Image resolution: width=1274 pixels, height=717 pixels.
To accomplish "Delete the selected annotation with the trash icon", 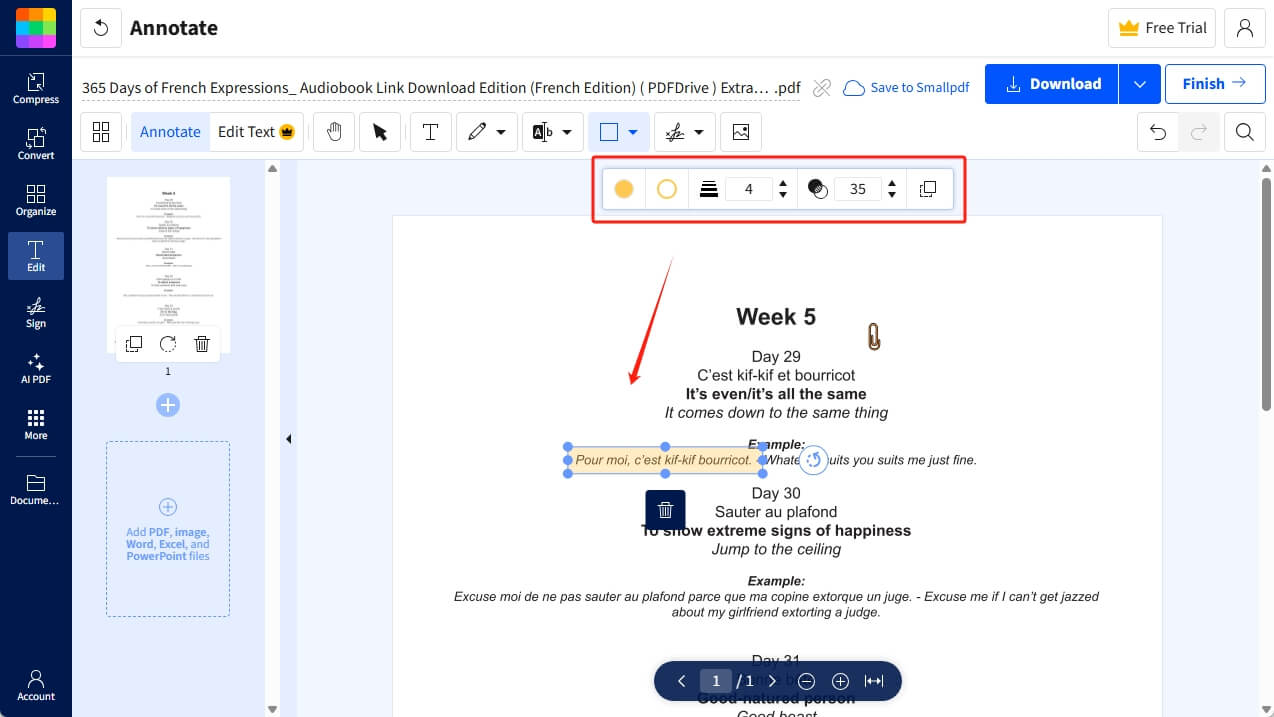I will 665,509.
